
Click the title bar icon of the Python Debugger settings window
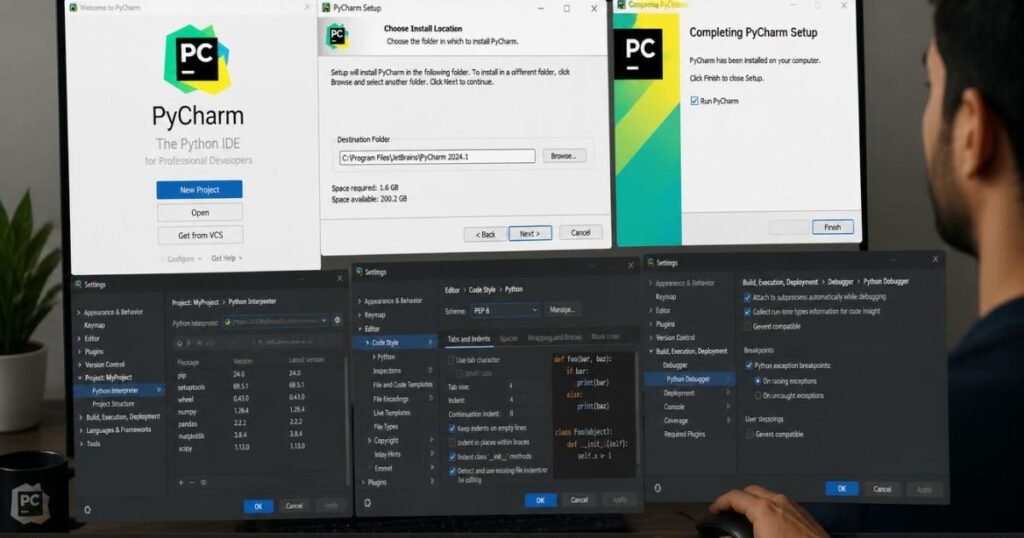pyautogui.click(x=650, y=262)
